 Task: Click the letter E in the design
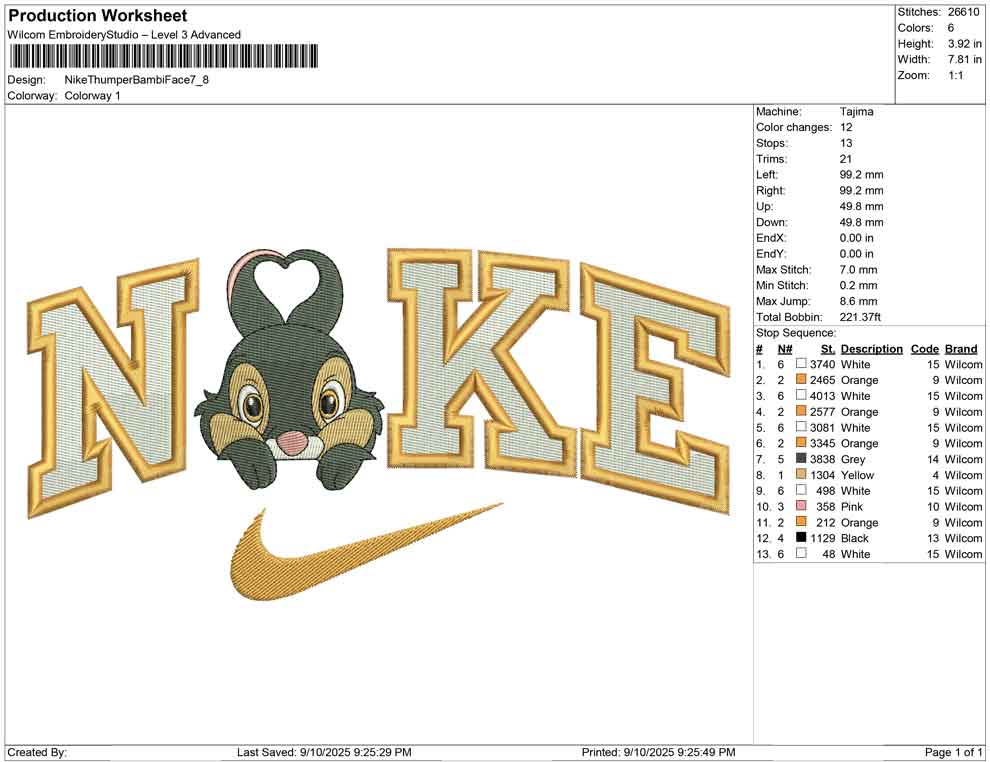click(x=655, y=387)
